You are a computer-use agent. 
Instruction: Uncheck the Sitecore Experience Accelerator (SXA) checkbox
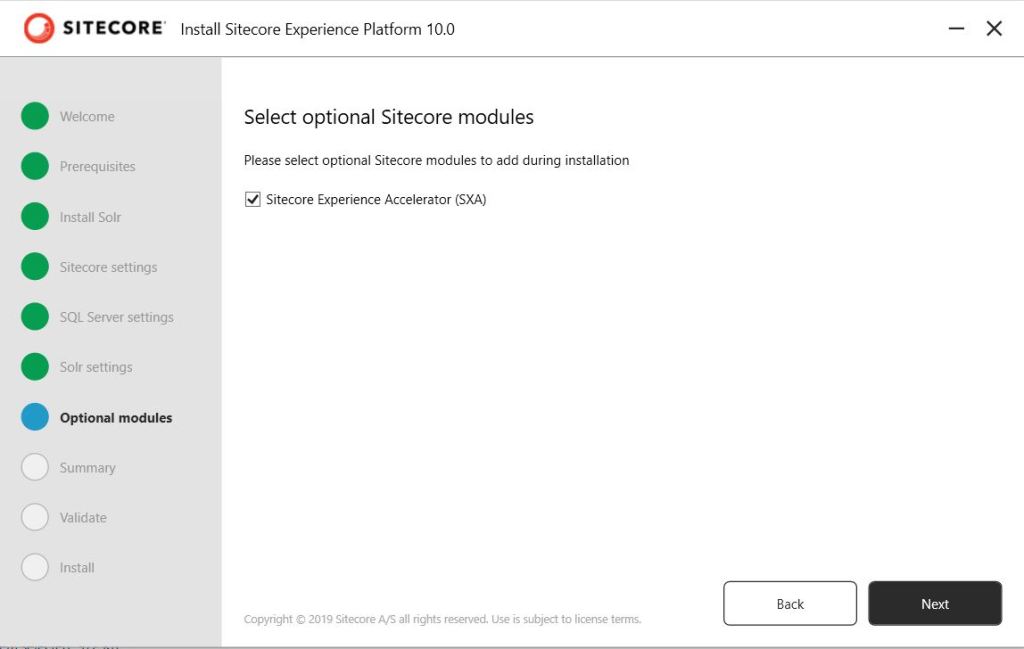[252, 200]
